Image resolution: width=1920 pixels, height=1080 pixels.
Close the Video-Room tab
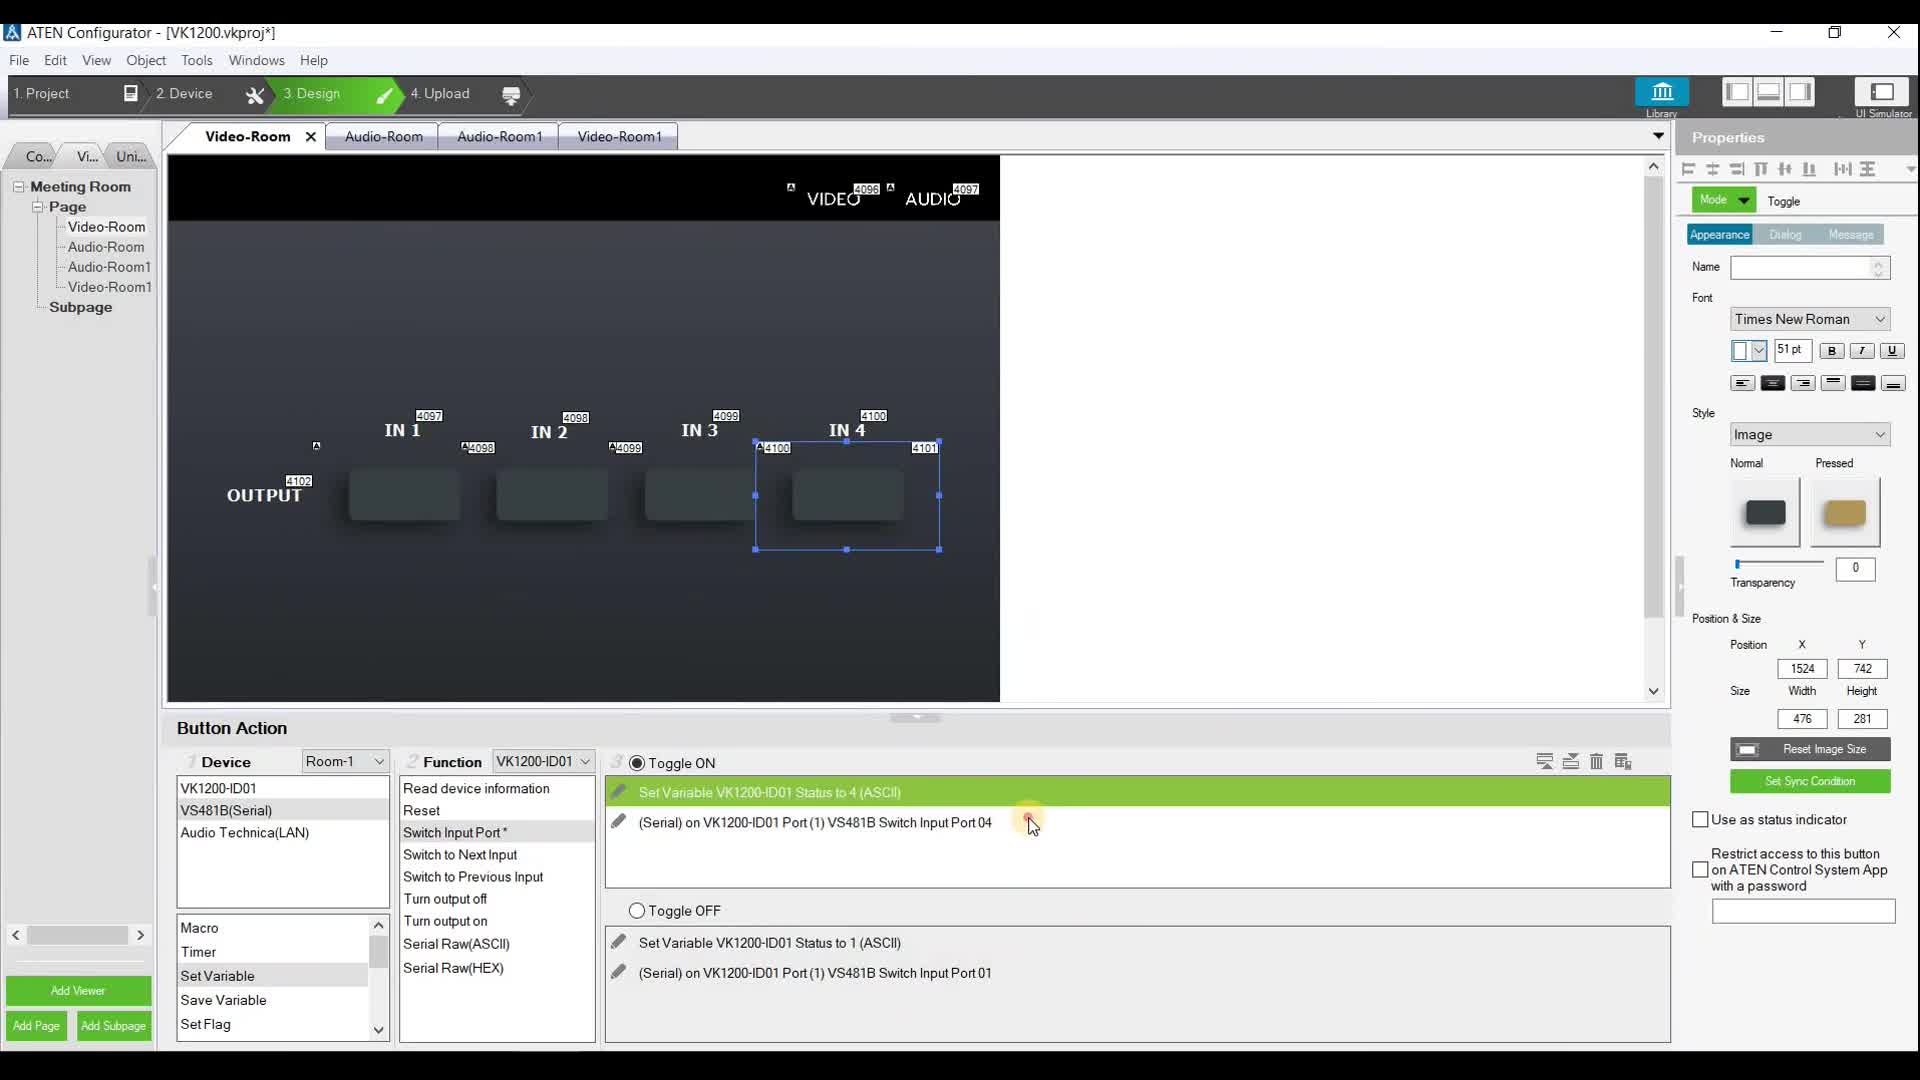pos(311,137)
